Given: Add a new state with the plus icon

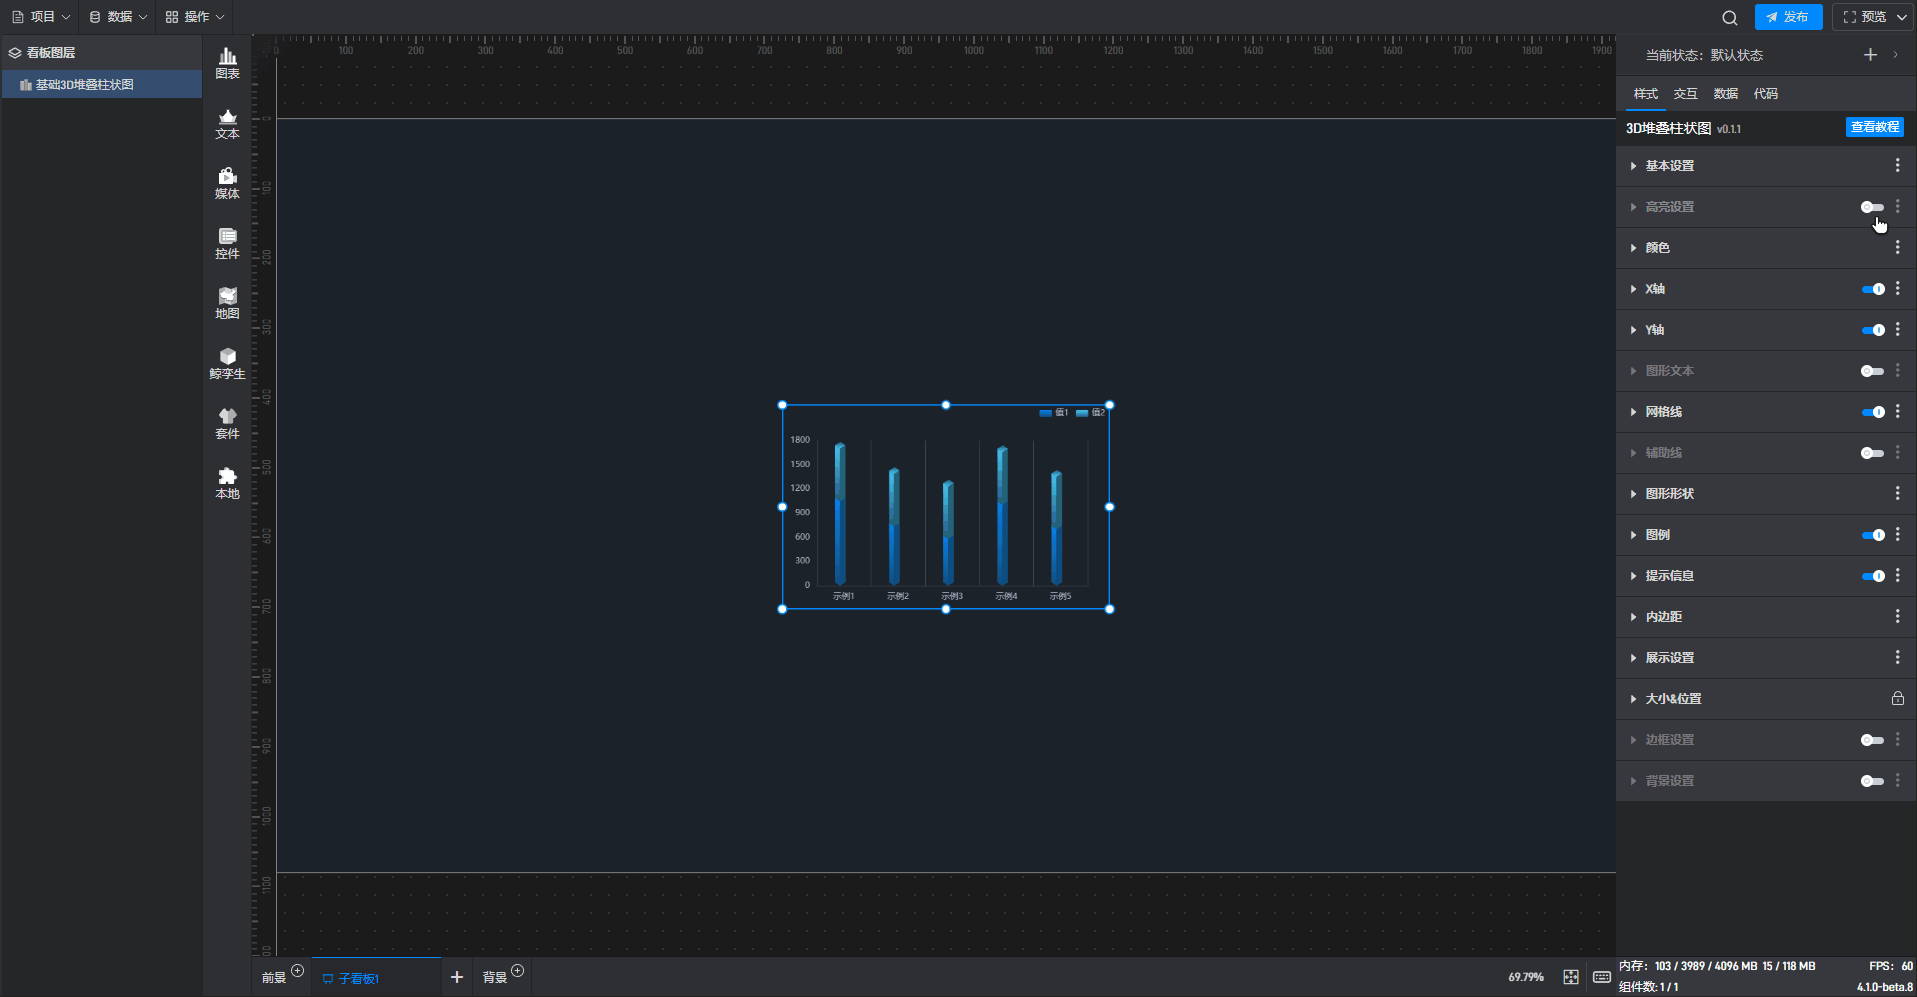Looking at the screenshot, I should pos(1870,55).
